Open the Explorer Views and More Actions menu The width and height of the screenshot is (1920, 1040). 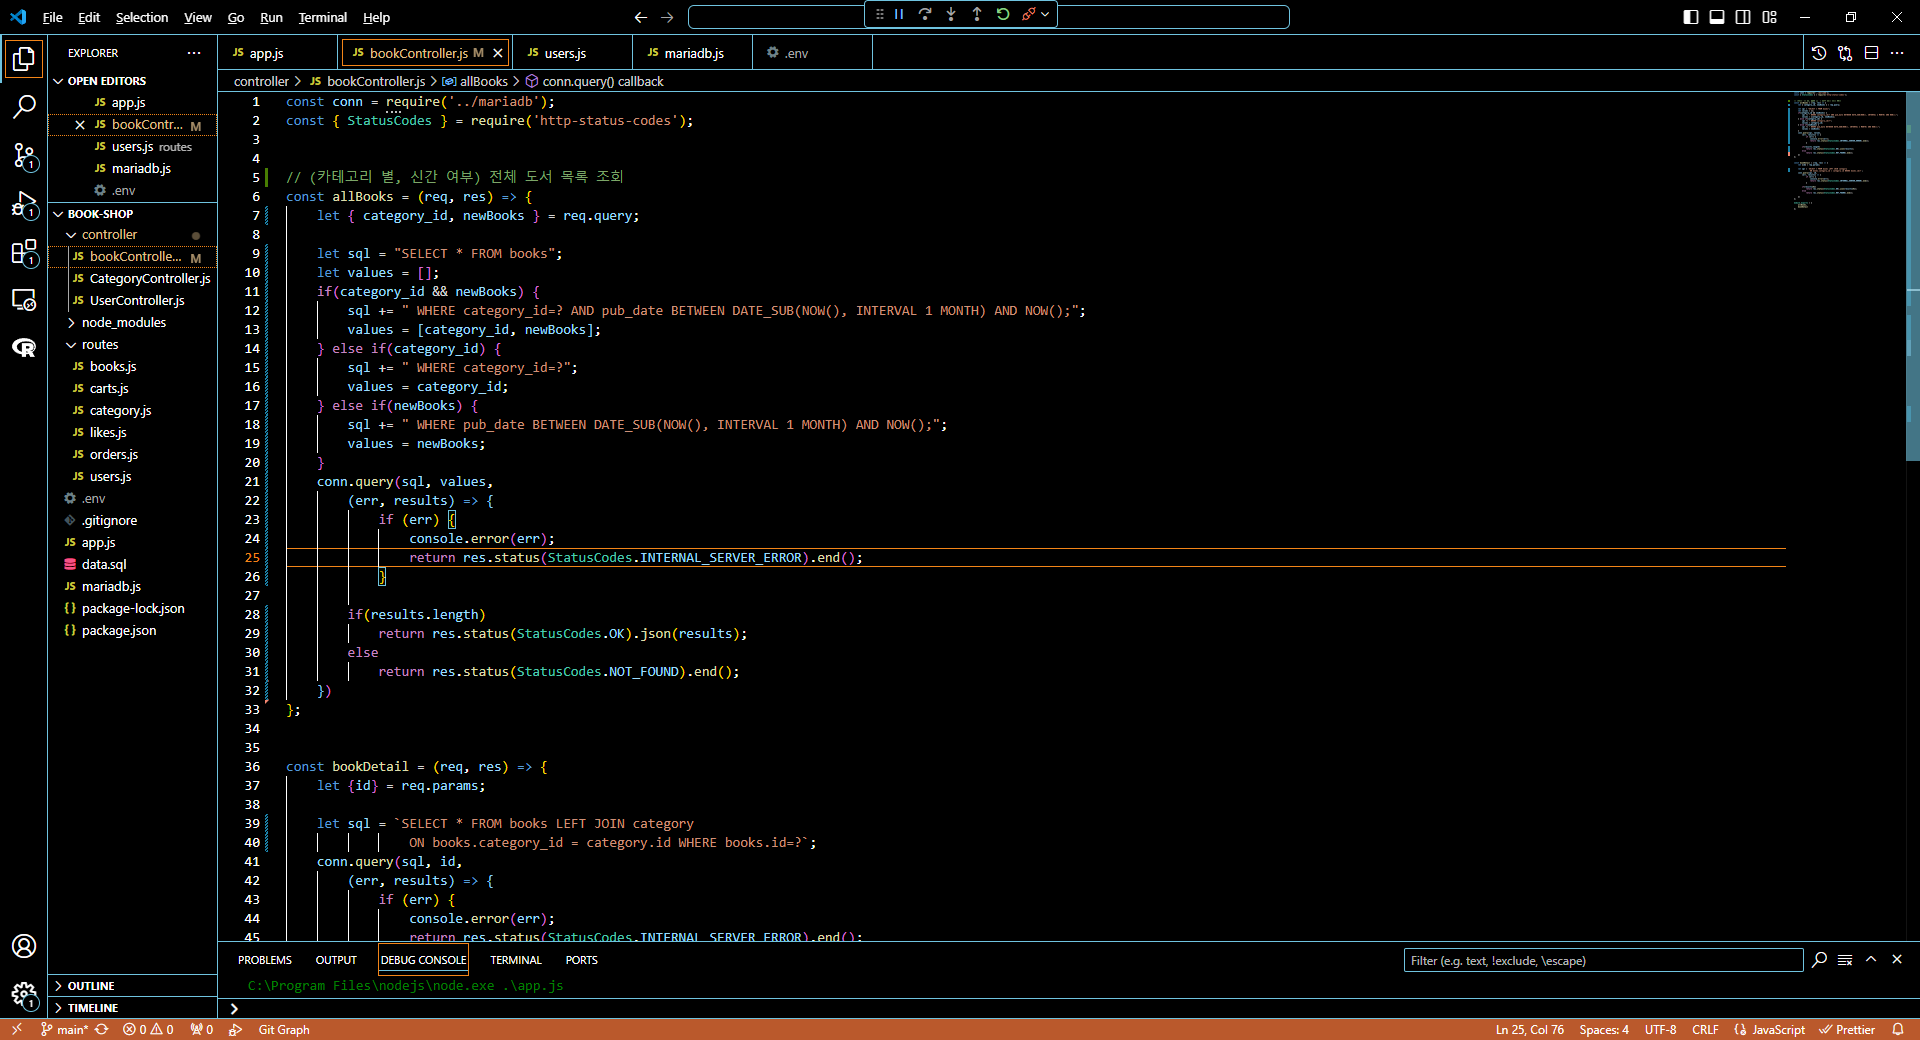tap(194, 53)
